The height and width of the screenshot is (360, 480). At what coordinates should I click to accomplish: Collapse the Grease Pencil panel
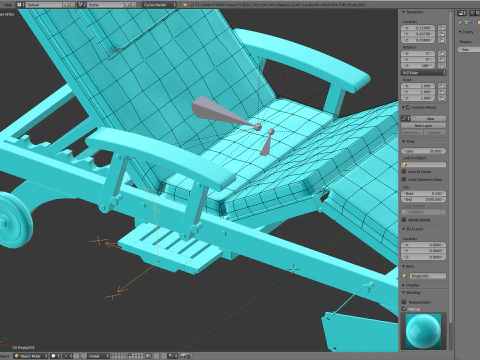click(403, 107)
